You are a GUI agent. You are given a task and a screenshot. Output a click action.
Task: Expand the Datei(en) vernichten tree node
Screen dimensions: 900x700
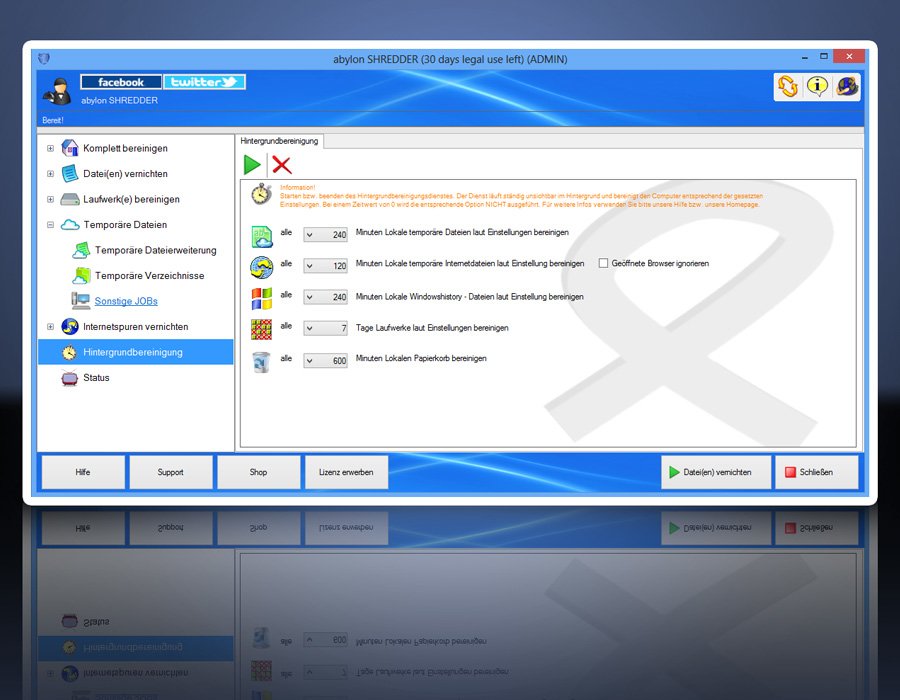(x=51, y=173)
